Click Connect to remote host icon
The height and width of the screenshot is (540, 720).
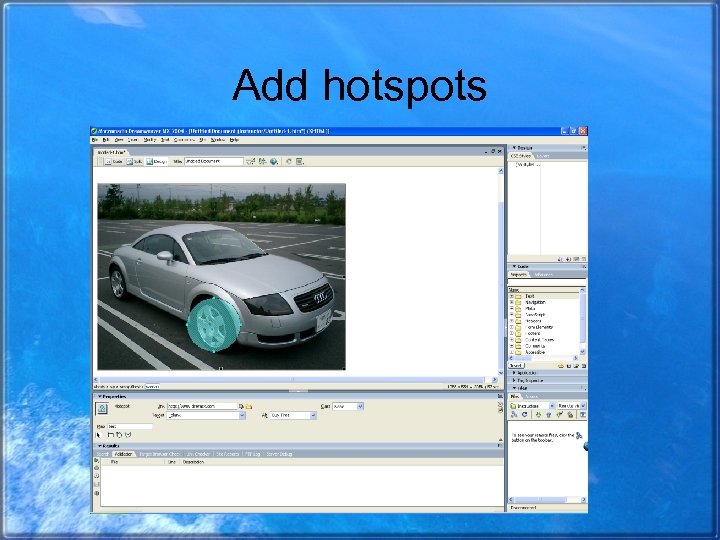(x=514, y=415)
